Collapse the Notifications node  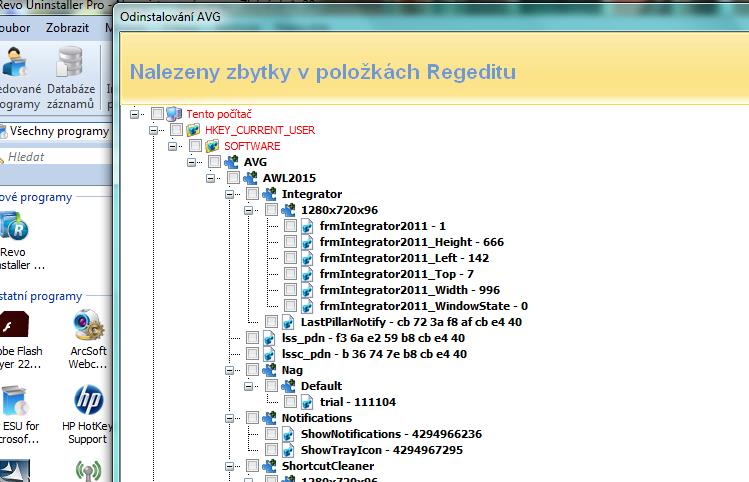click(x=230, y=418)
